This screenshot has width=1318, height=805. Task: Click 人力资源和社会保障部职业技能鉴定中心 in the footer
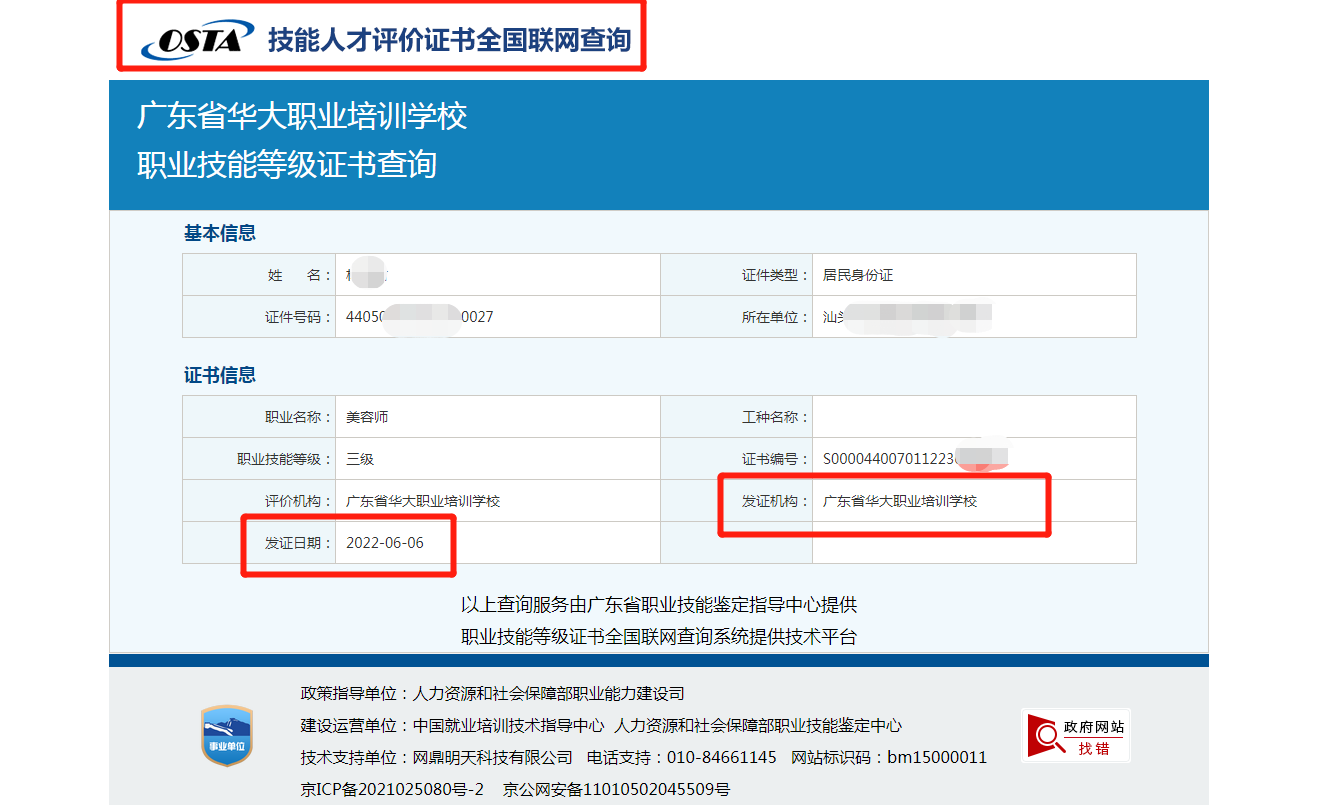coord(759,725)
